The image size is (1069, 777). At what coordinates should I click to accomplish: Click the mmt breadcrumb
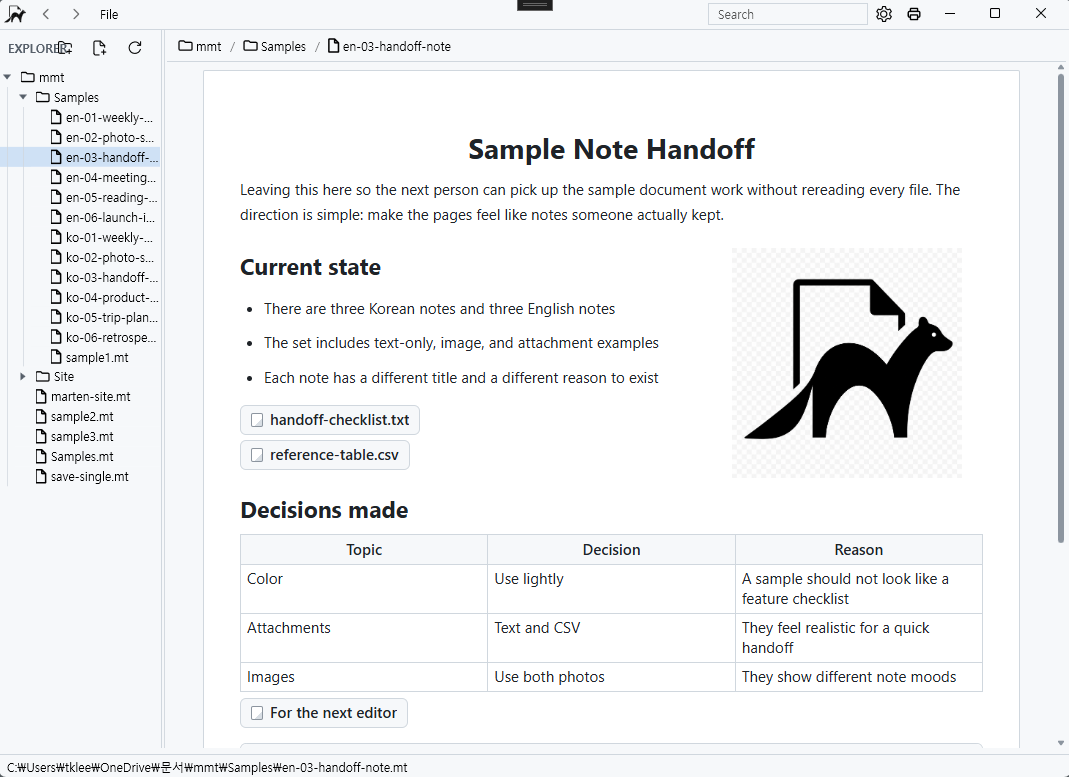200,46
